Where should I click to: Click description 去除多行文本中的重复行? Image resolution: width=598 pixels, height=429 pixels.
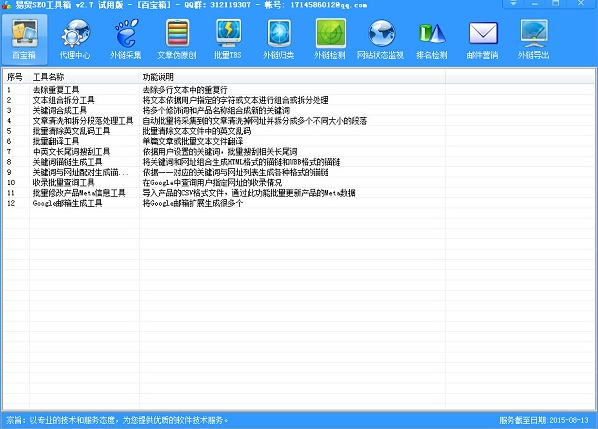[185, 90]
